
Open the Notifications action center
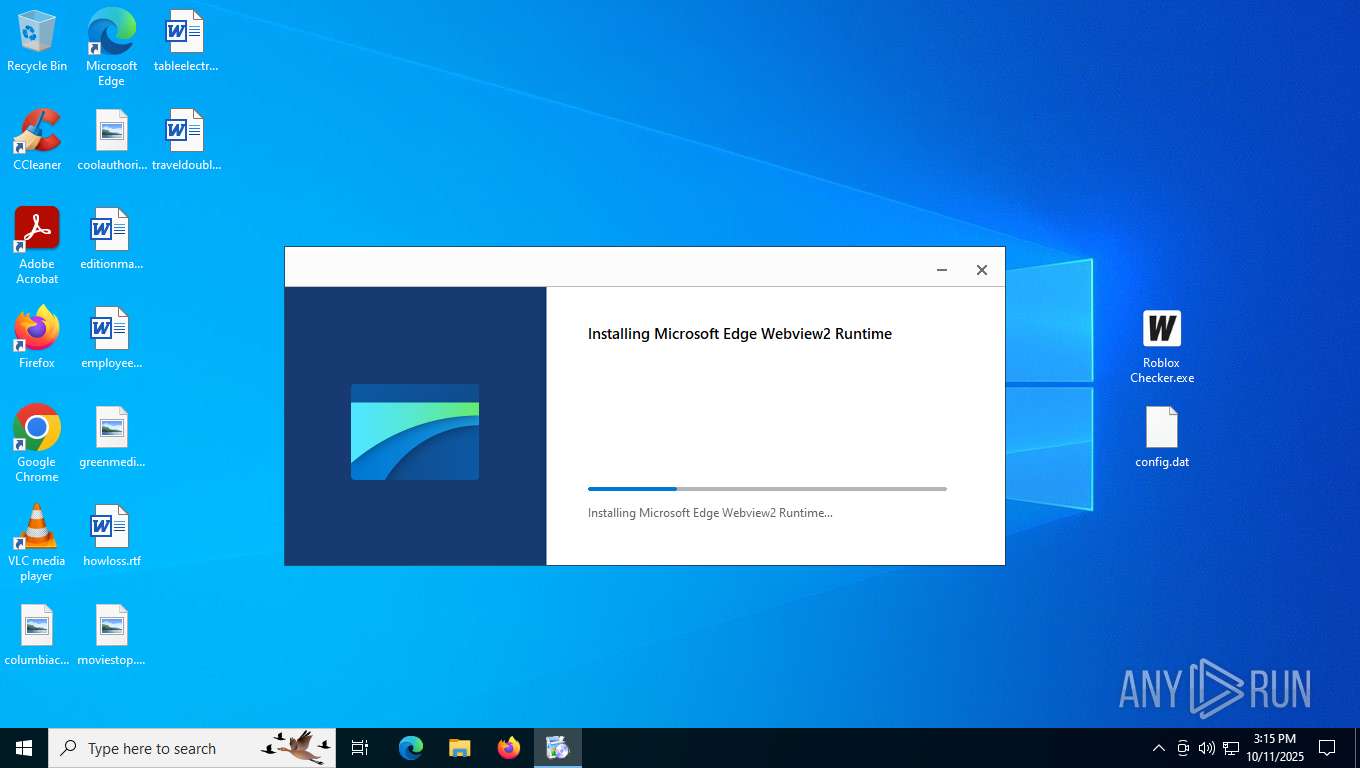pyautogui.click(x=1327, y=748)
